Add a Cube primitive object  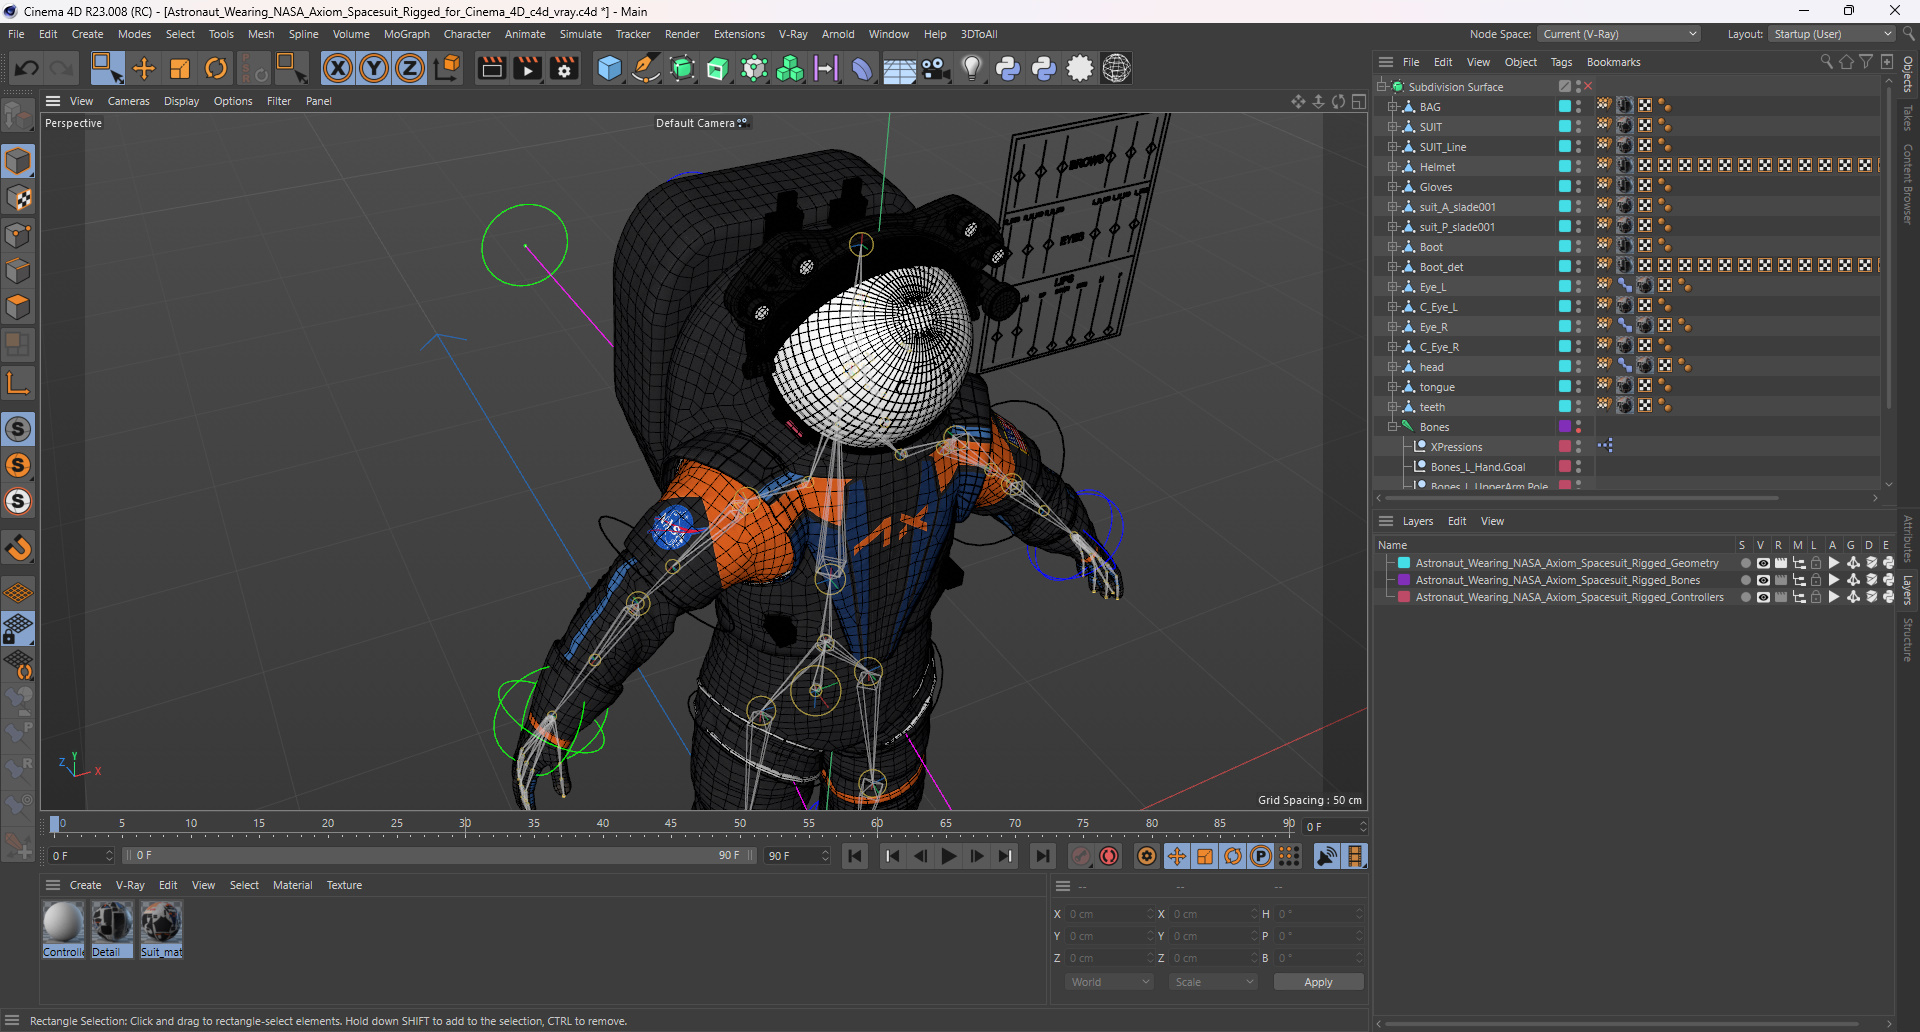pos(609,68)
